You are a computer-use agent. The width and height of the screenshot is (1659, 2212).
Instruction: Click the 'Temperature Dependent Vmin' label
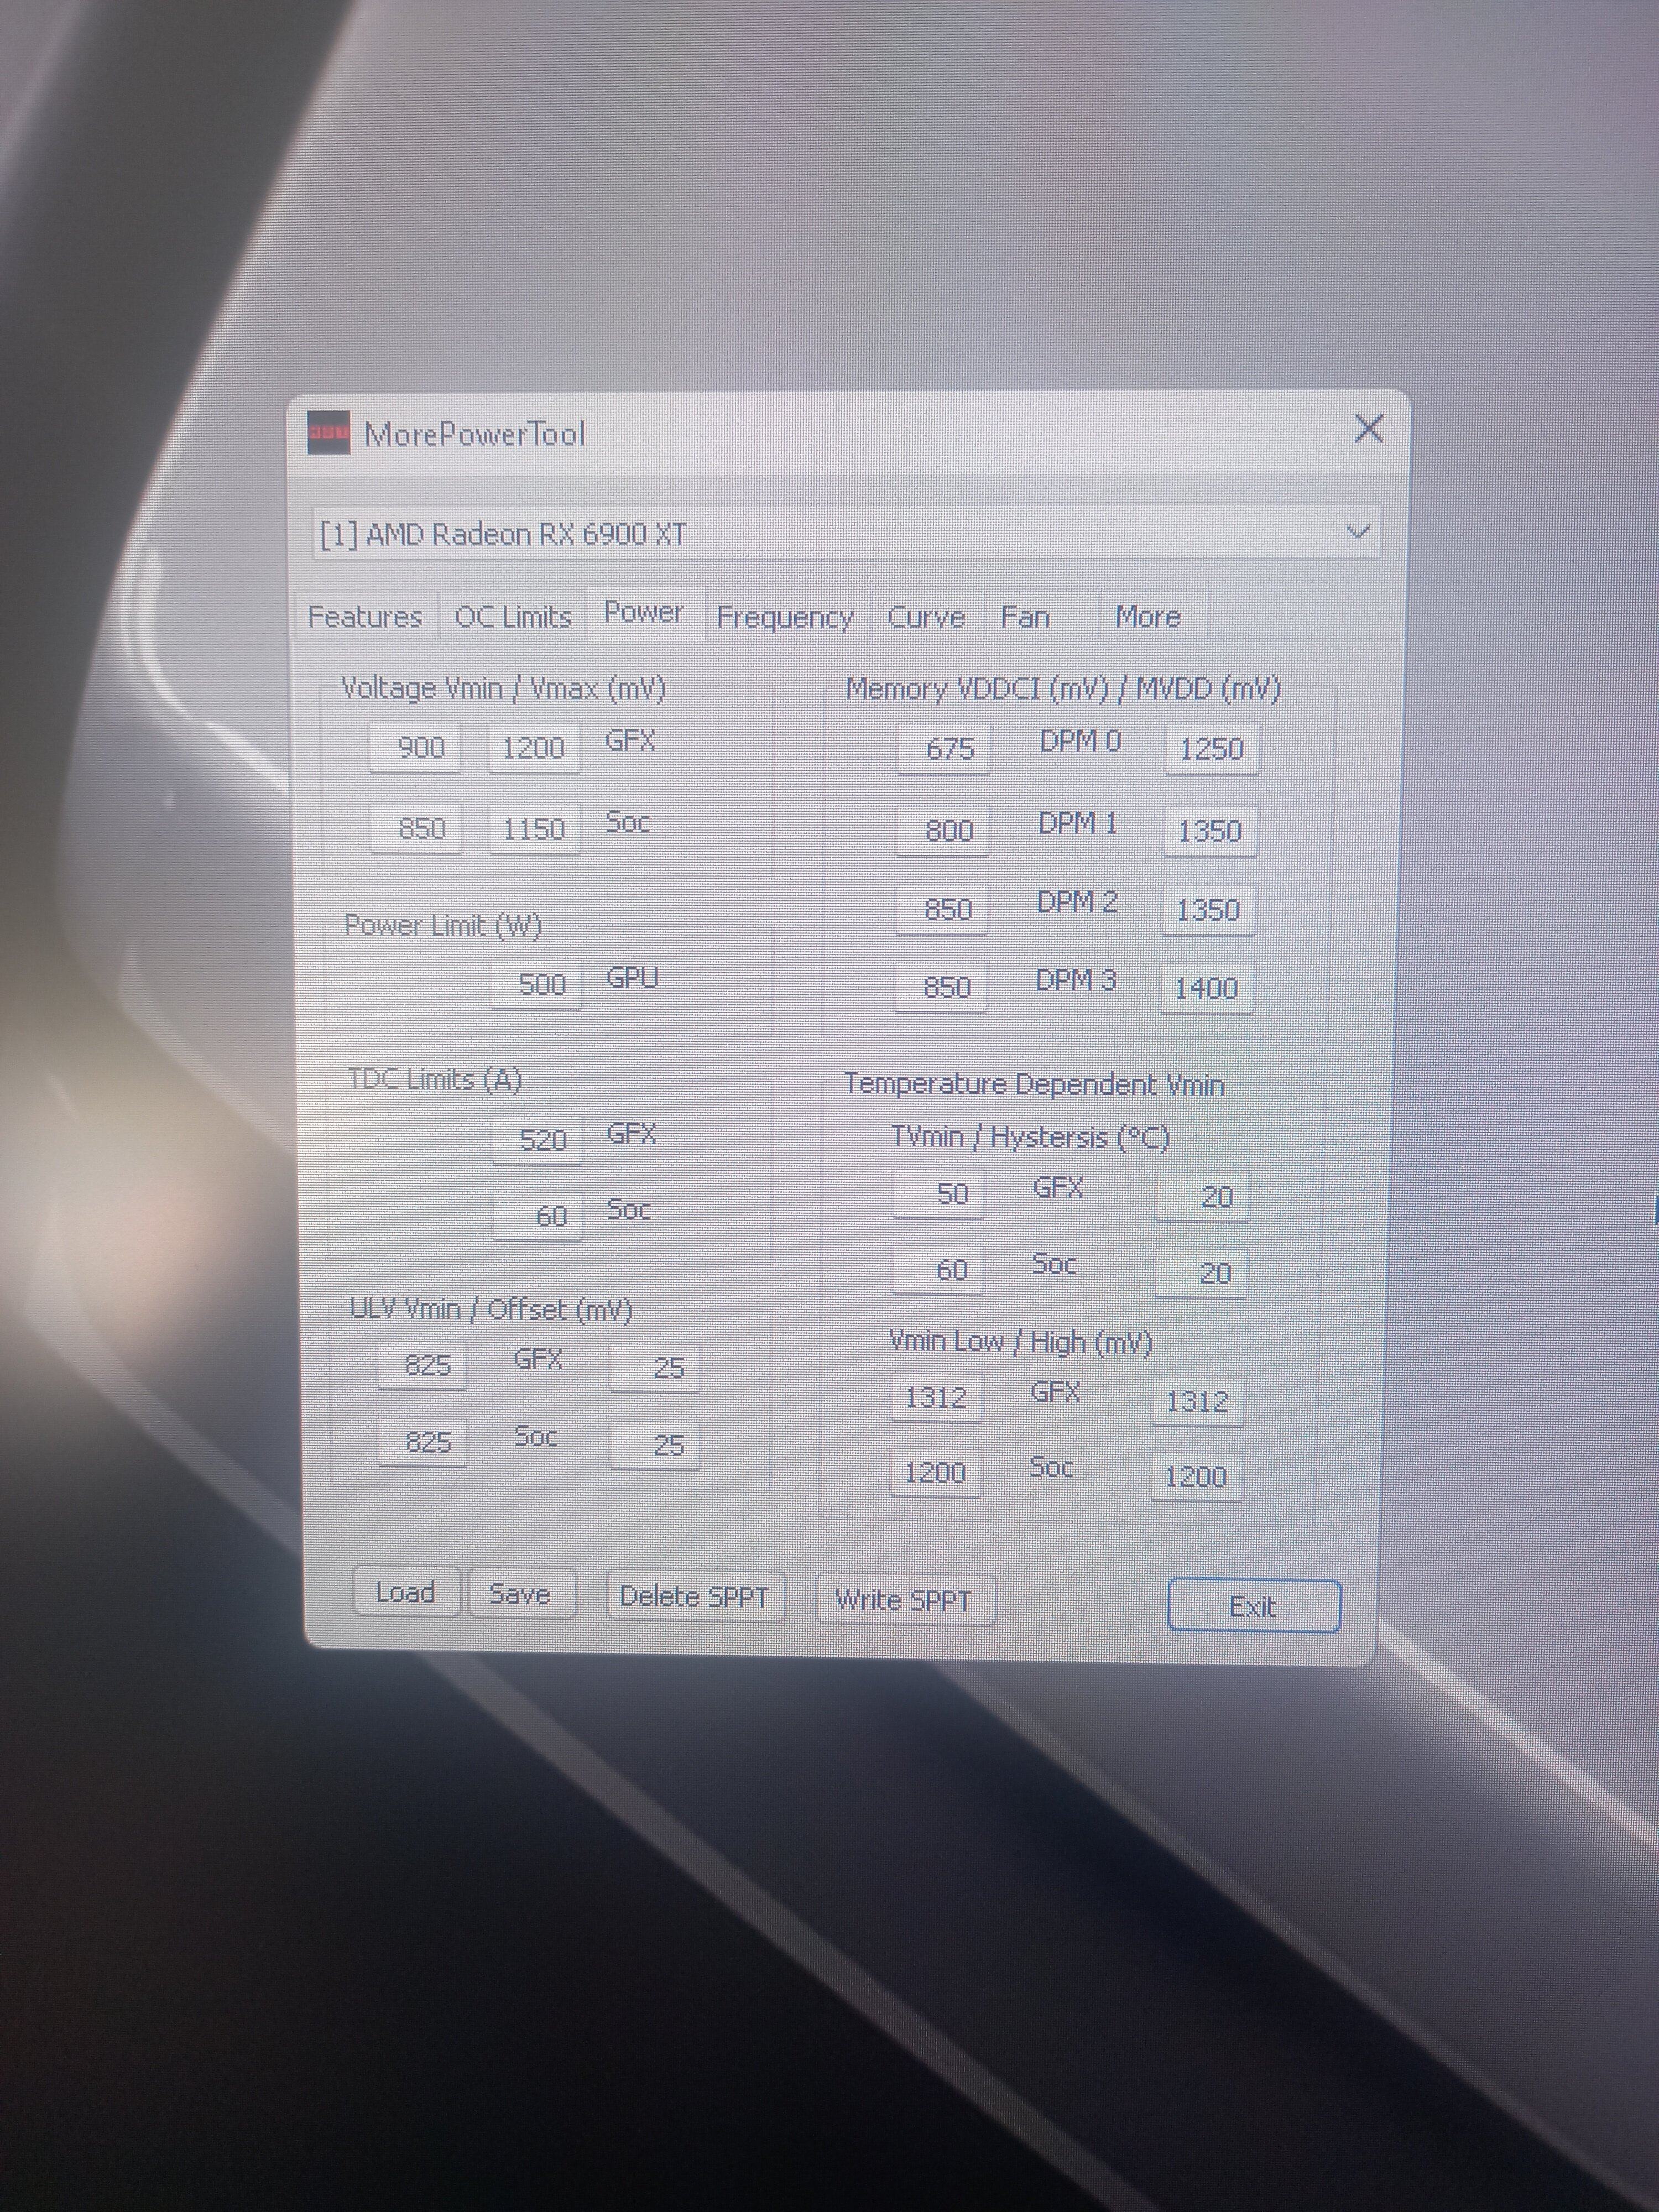[x=1034, y=1084]
